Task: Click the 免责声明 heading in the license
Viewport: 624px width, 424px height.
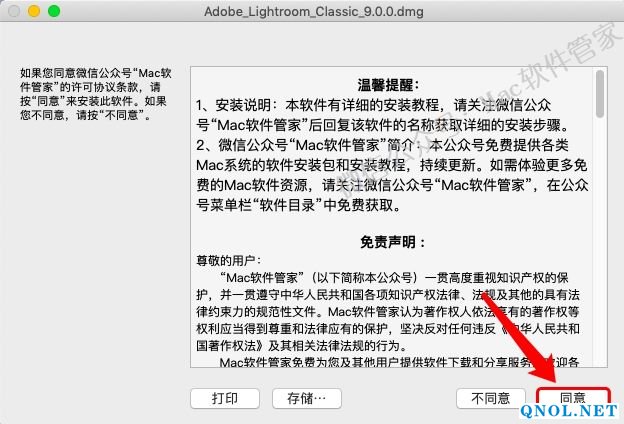Action: click(392, 242)
